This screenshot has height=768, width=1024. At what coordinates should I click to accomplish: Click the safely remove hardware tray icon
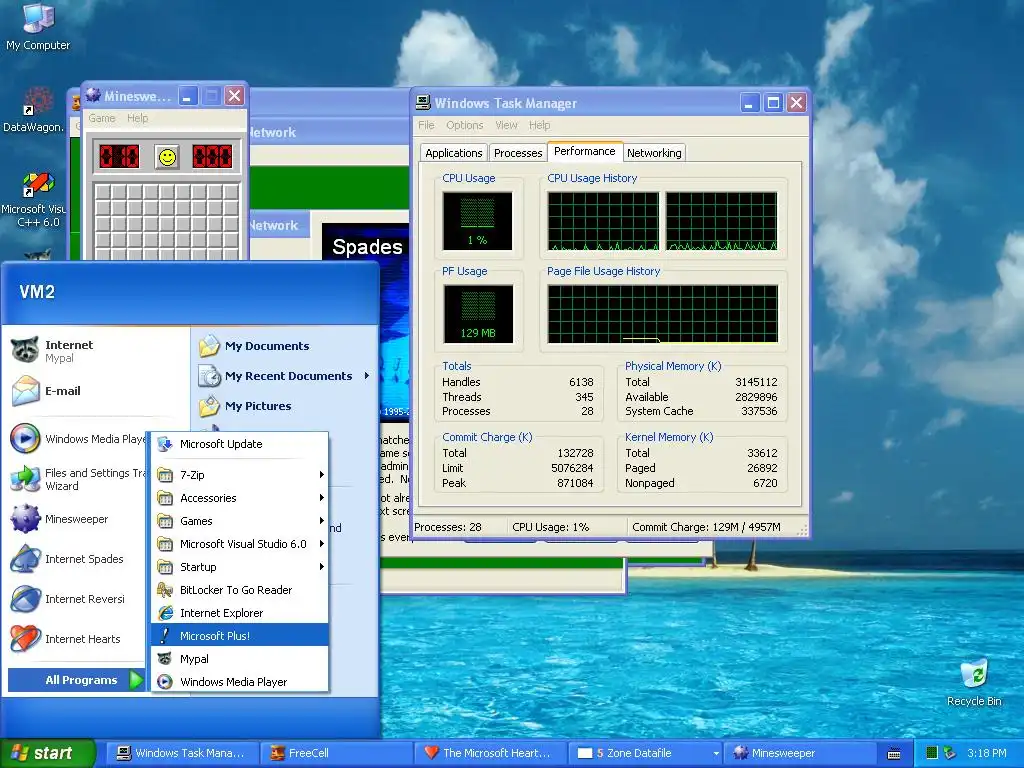[x=950, y=753]
